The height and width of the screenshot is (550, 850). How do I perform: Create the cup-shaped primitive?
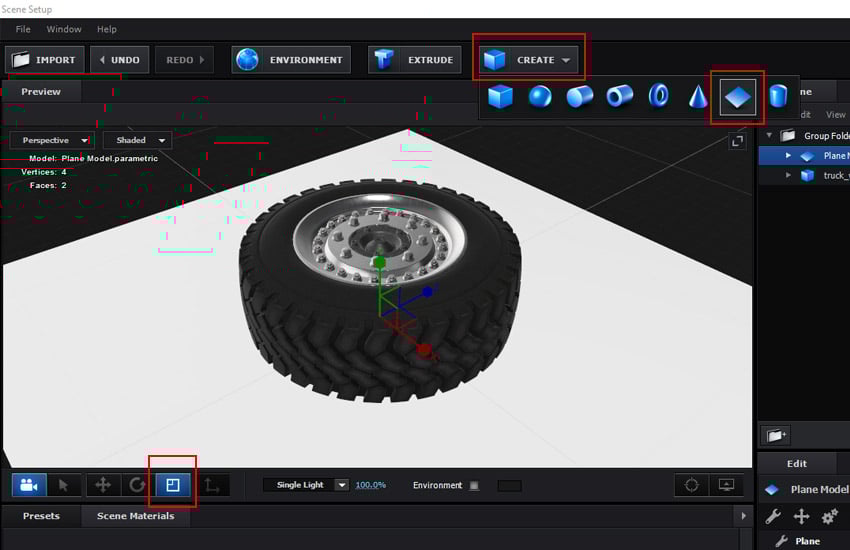[x=778, y=97]
